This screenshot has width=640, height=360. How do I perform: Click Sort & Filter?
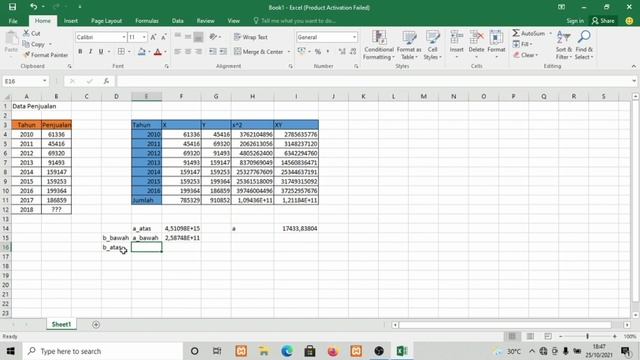pyautogui.click(x=564, y=45)
